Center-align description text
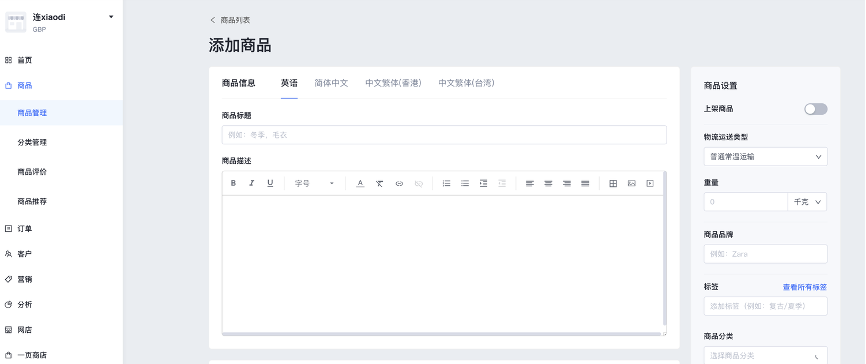Image resolution: width=866 pixels, height=364 pixels. click(x=548, y=183)
